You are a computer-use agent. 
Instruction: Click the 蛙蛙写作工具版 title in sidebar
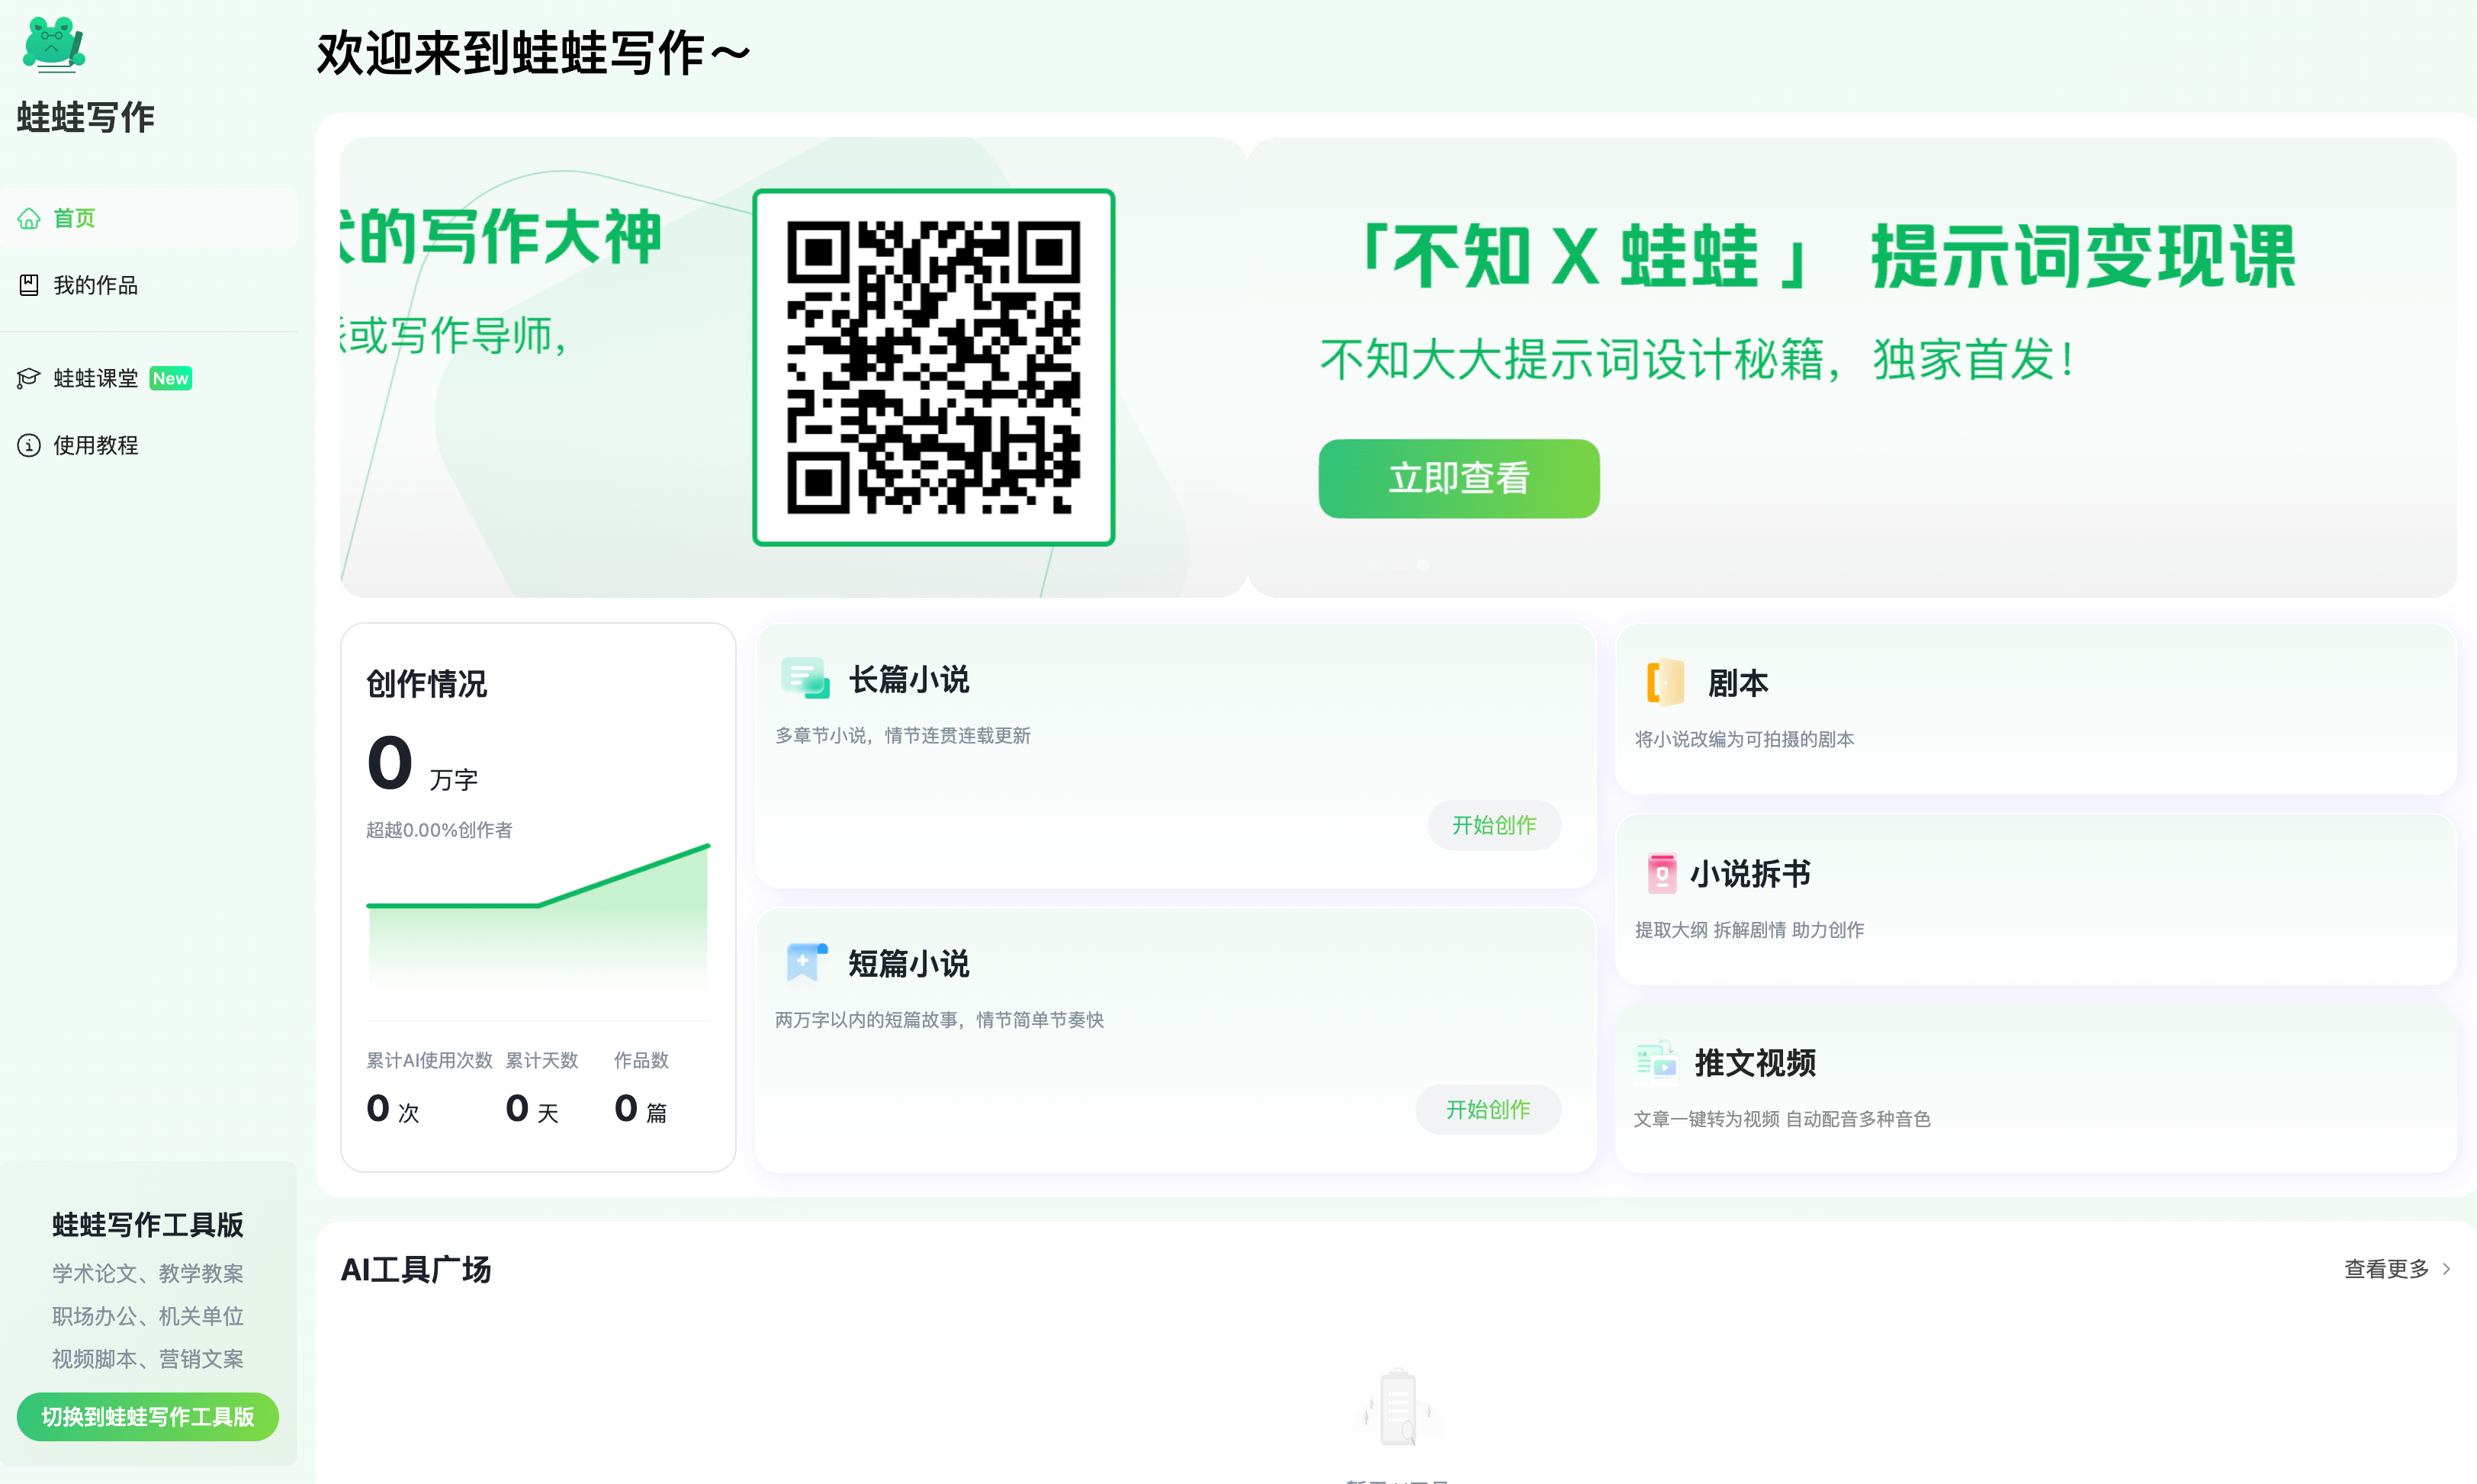click(148, 1224)
